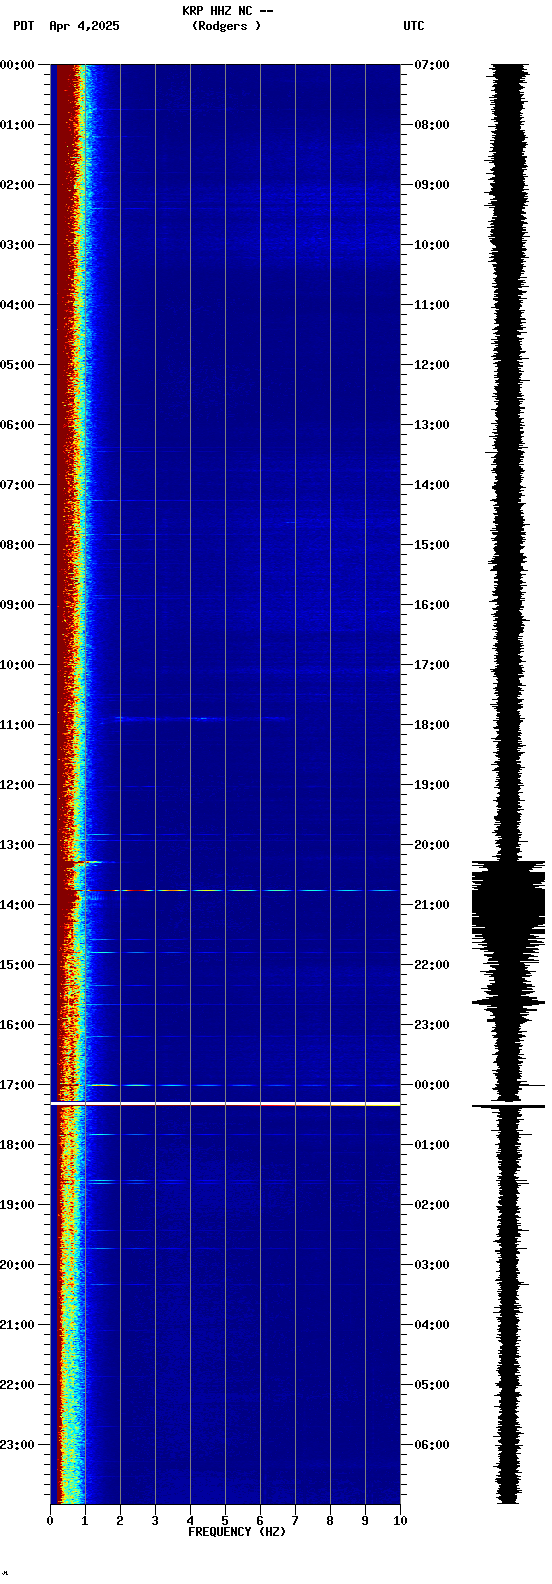Image resolution: width=552 pixels, height=1584 pixels.
Task: Click the 20:00 PDT time label on left
Action: coord(18,1265)
